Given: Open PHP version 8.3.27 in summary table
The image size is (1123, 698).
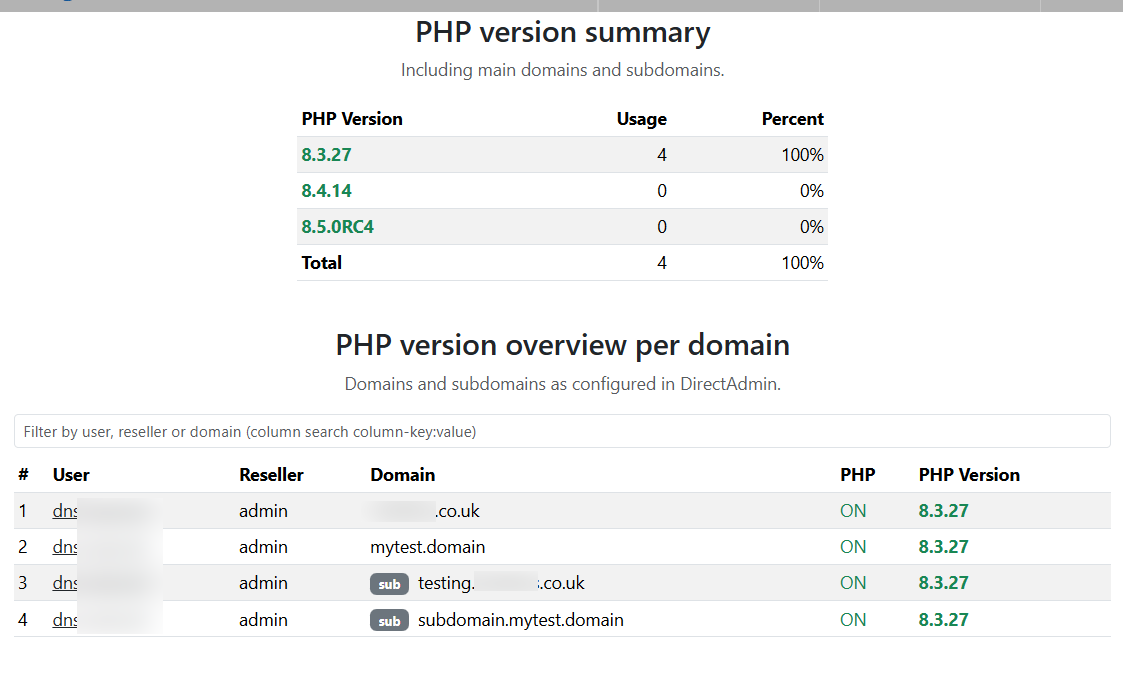Looking at the screenshot, I should click(x=326, y=155).
